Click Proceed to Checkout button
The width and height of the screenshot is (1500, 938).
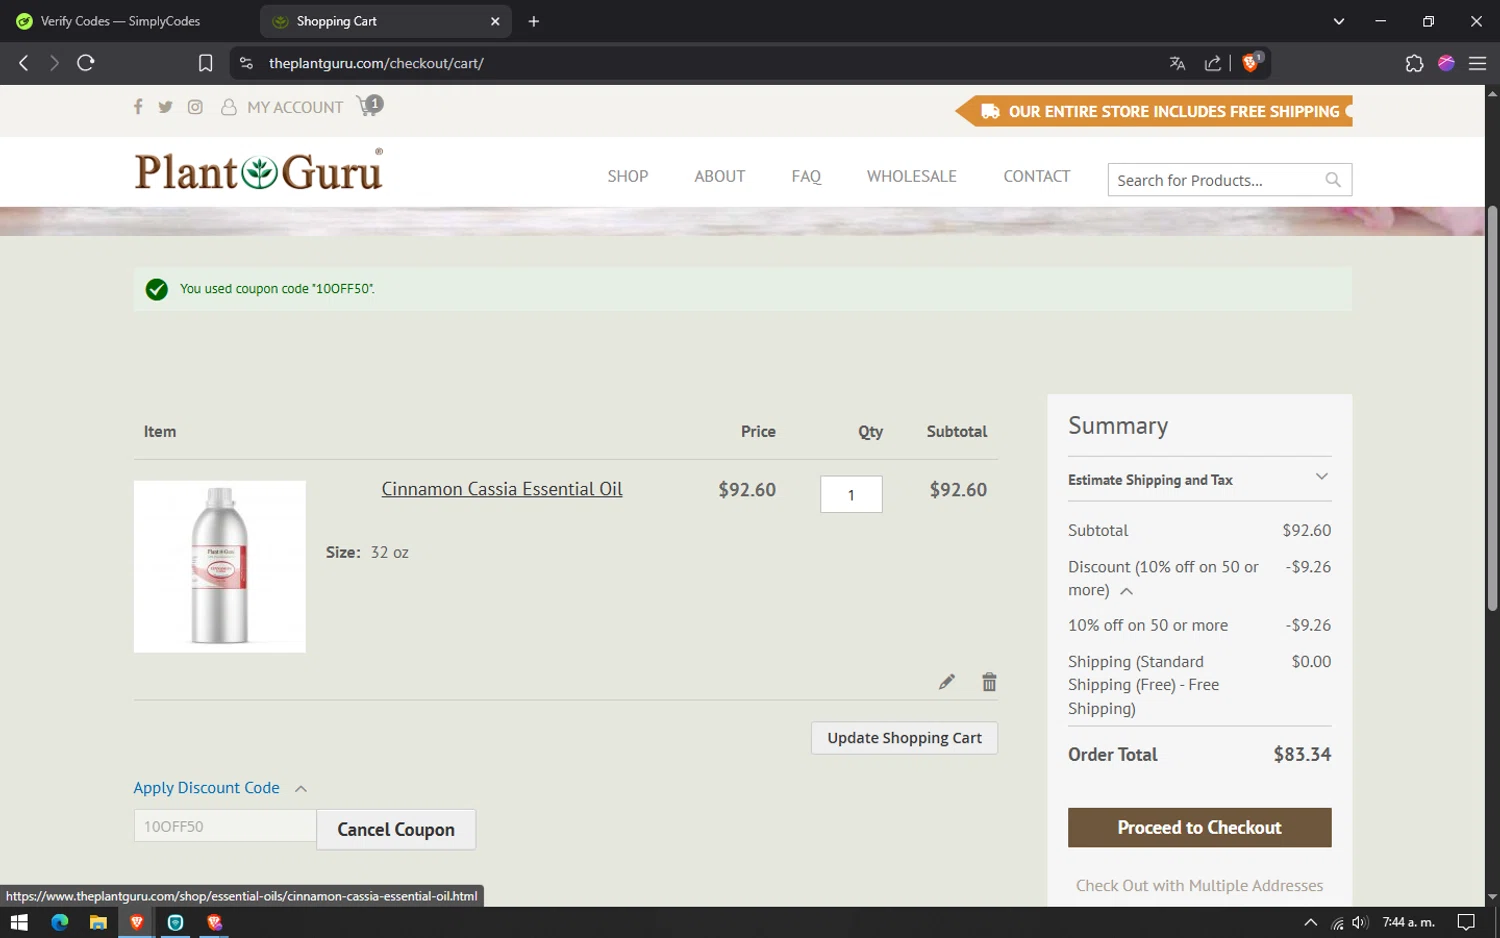tap(1199, 828)
